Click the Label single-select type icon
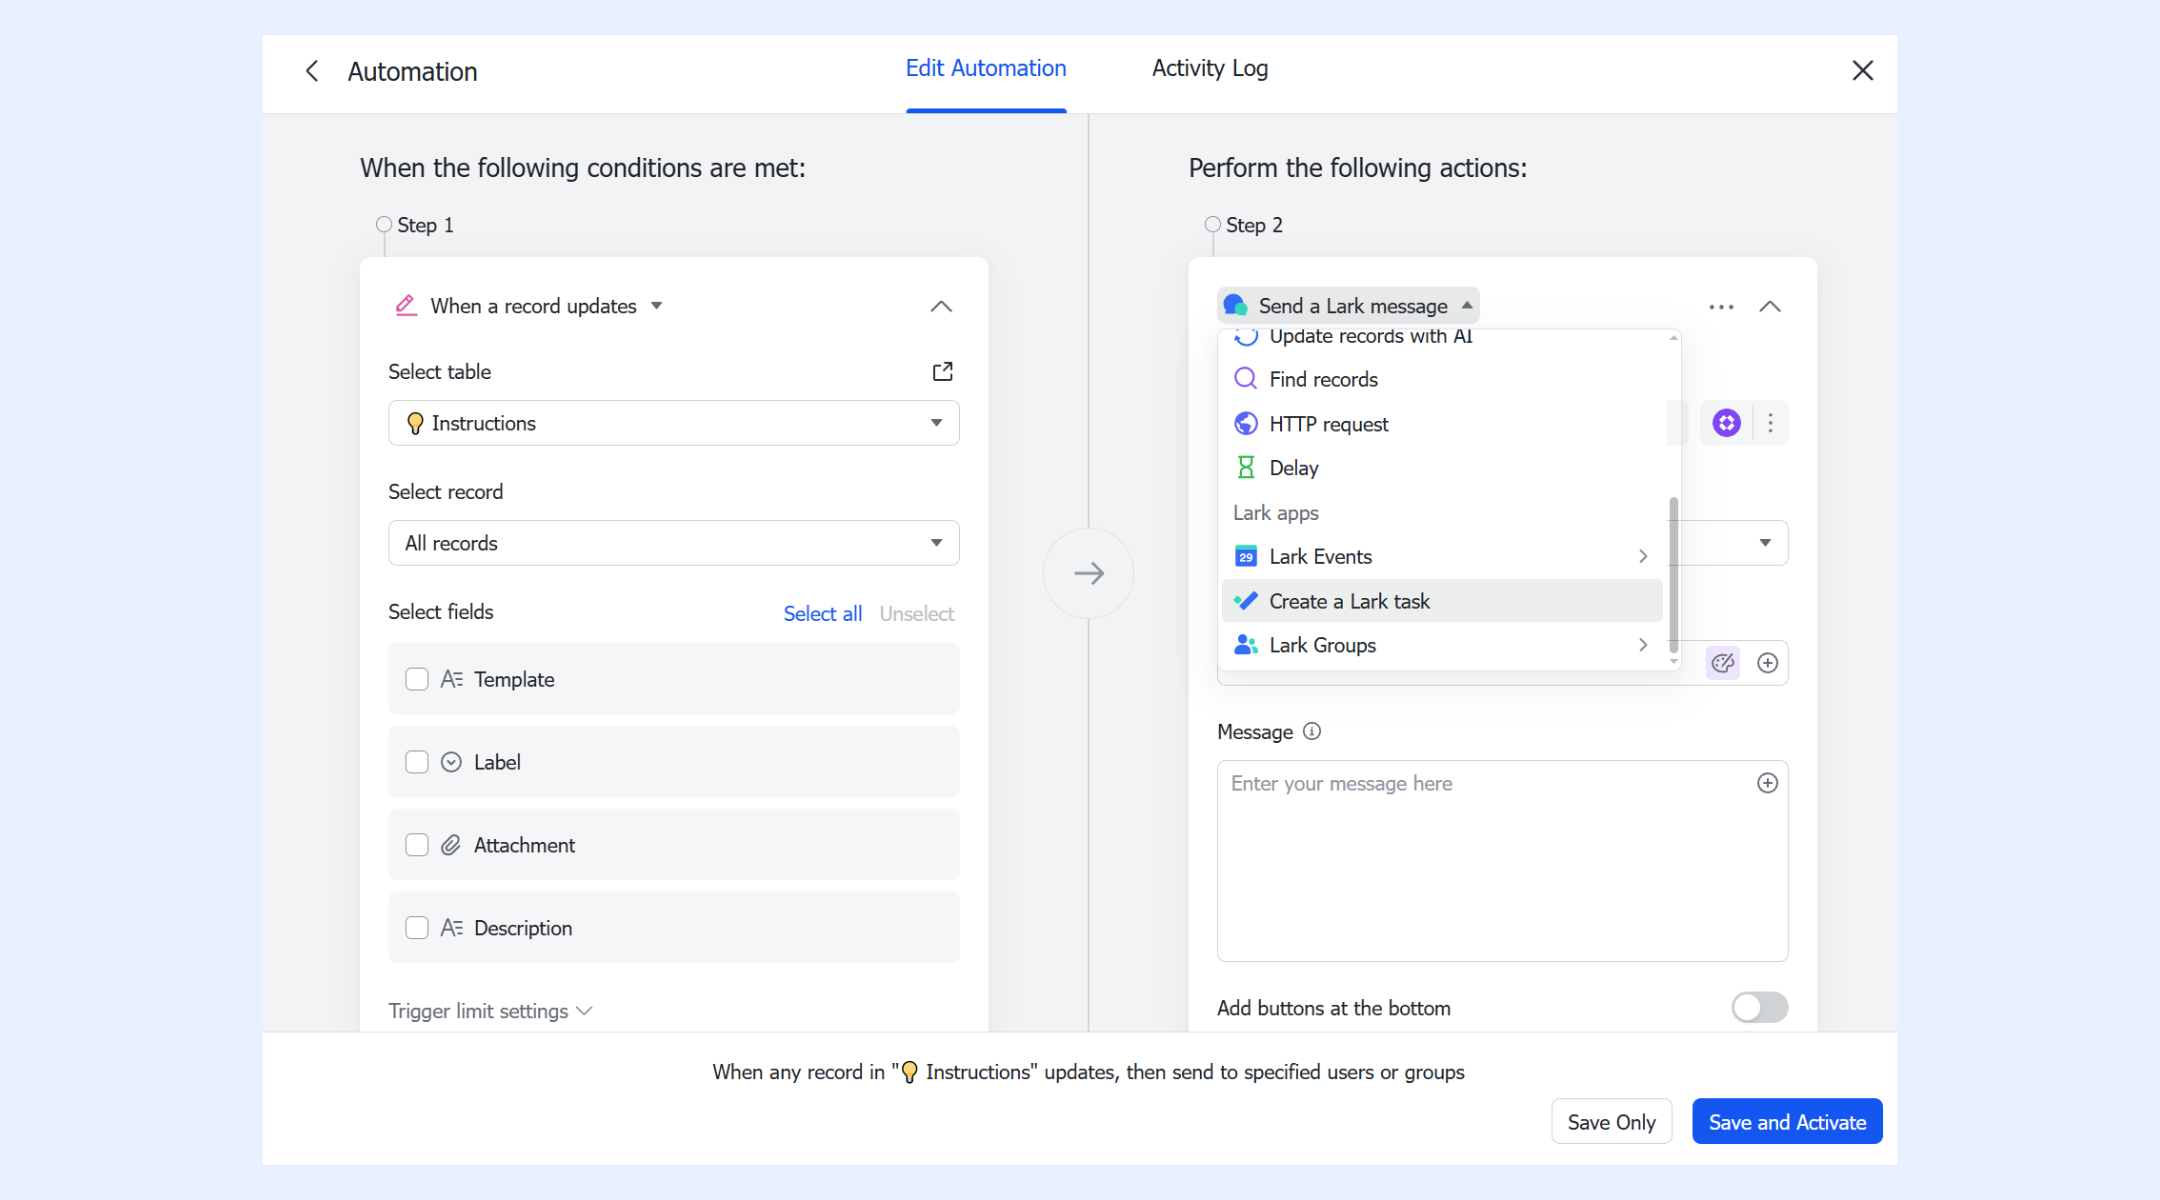 click(x=451, y=762)
